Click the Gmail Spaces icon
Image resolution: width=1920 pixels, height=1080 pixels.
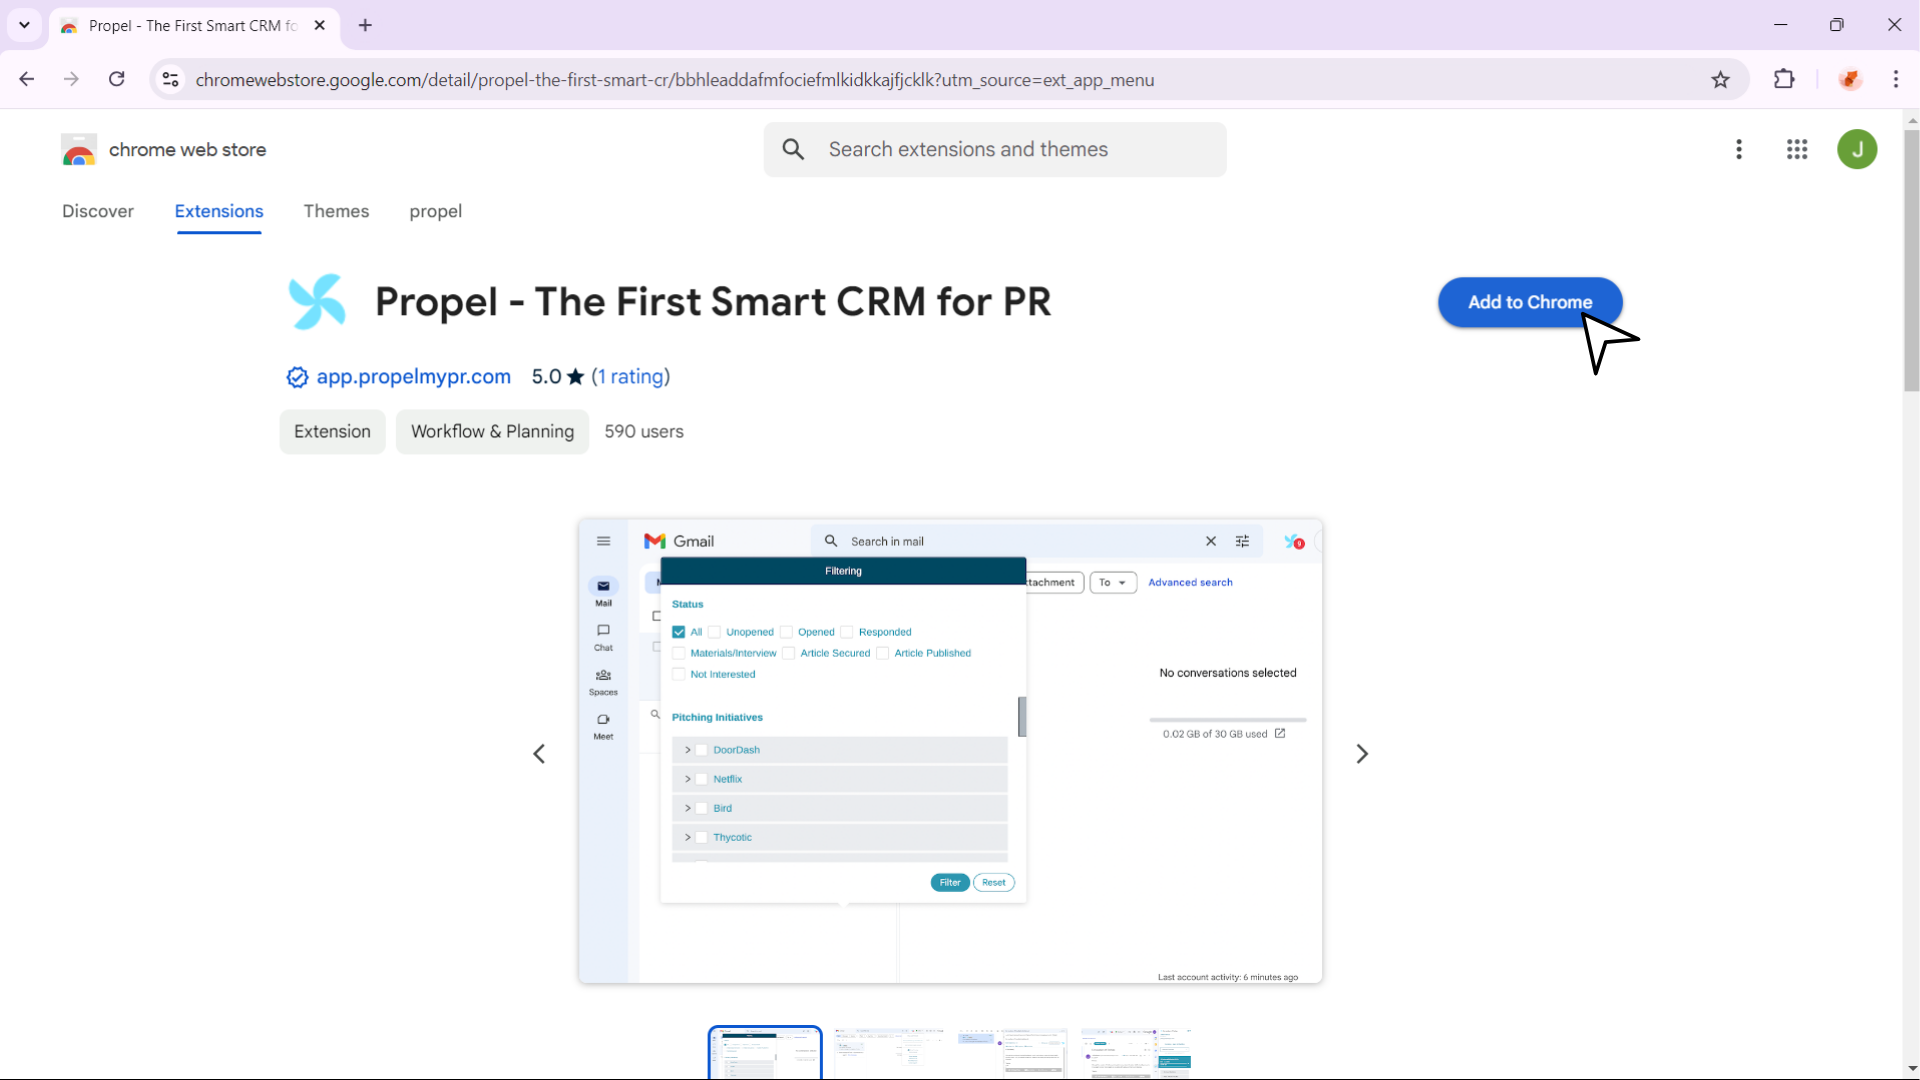603,675
